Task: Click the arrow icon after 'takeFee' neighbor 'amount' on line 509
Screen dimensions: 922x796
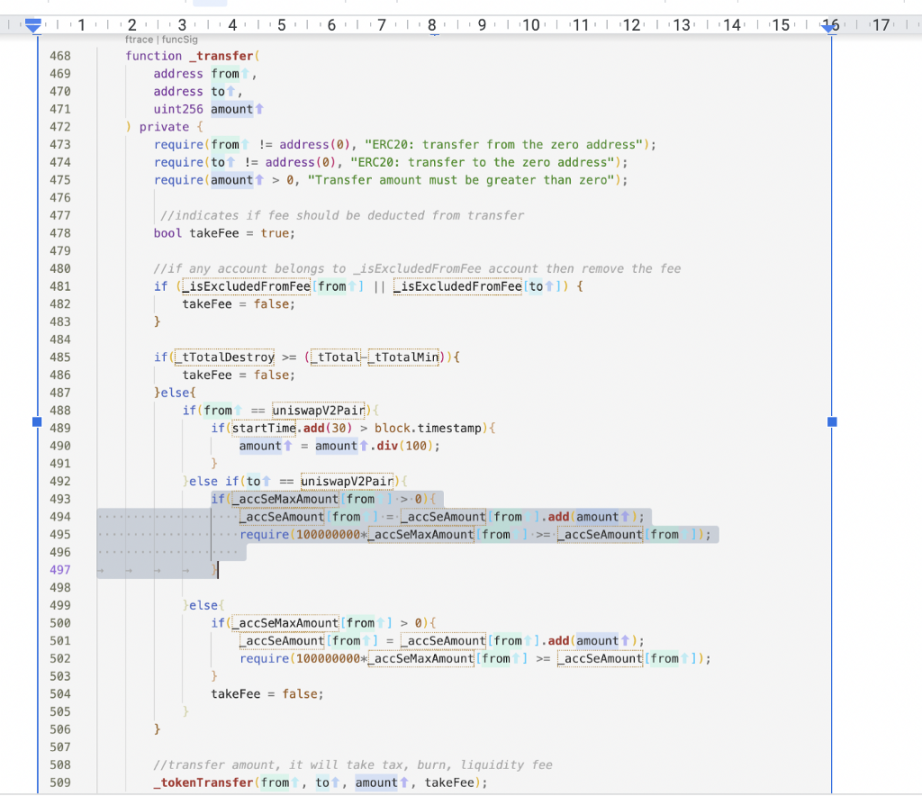Action: point(405,783)
